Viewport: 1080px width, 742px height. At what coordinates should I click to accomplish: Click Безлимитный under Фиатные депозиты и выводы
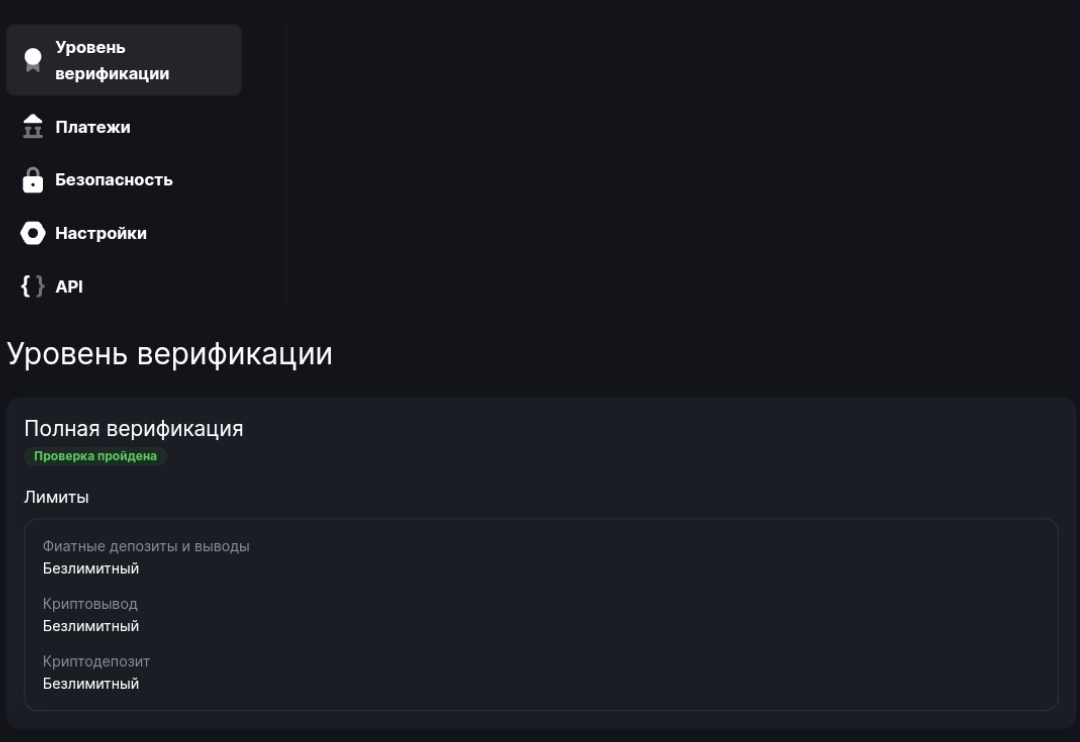point(90,568)
